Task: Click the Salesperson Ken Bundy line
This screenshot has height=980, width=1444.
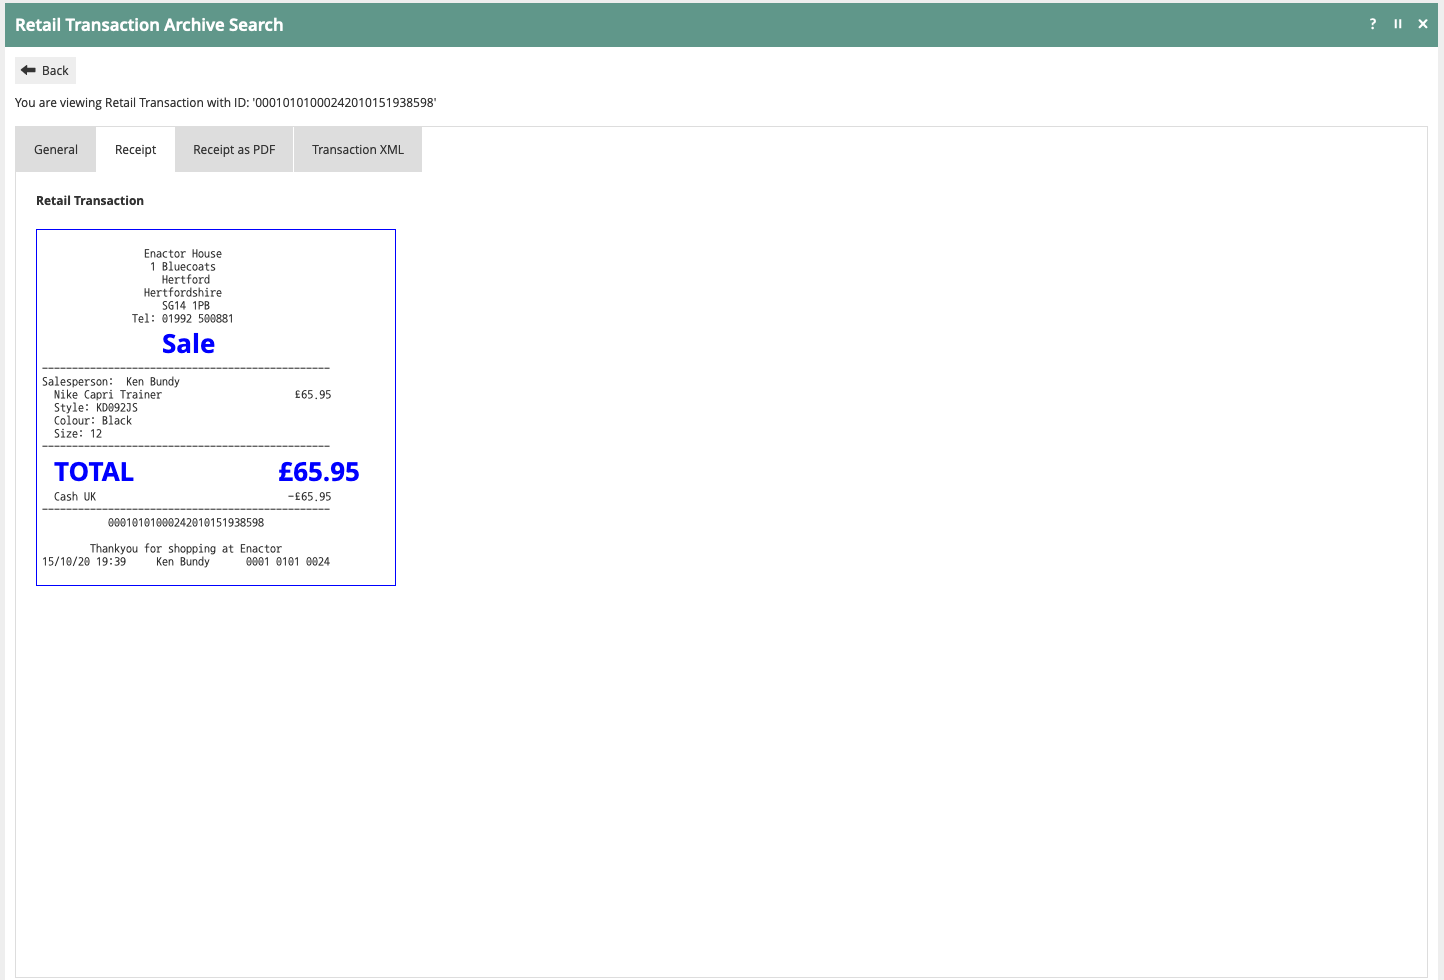Action: tap(111, 382)
